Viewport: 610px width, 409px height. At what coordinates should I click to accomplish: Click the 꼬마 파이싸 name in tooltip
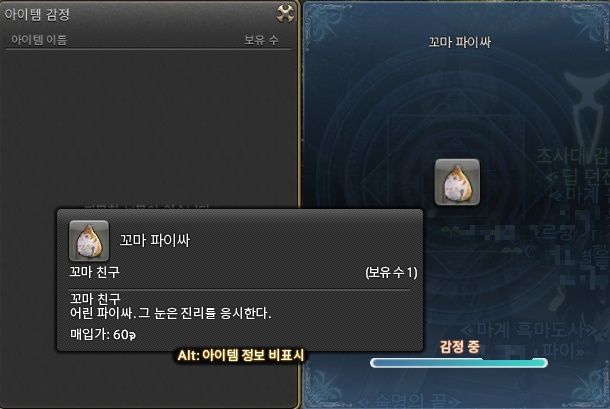click(x=154, y=240)
